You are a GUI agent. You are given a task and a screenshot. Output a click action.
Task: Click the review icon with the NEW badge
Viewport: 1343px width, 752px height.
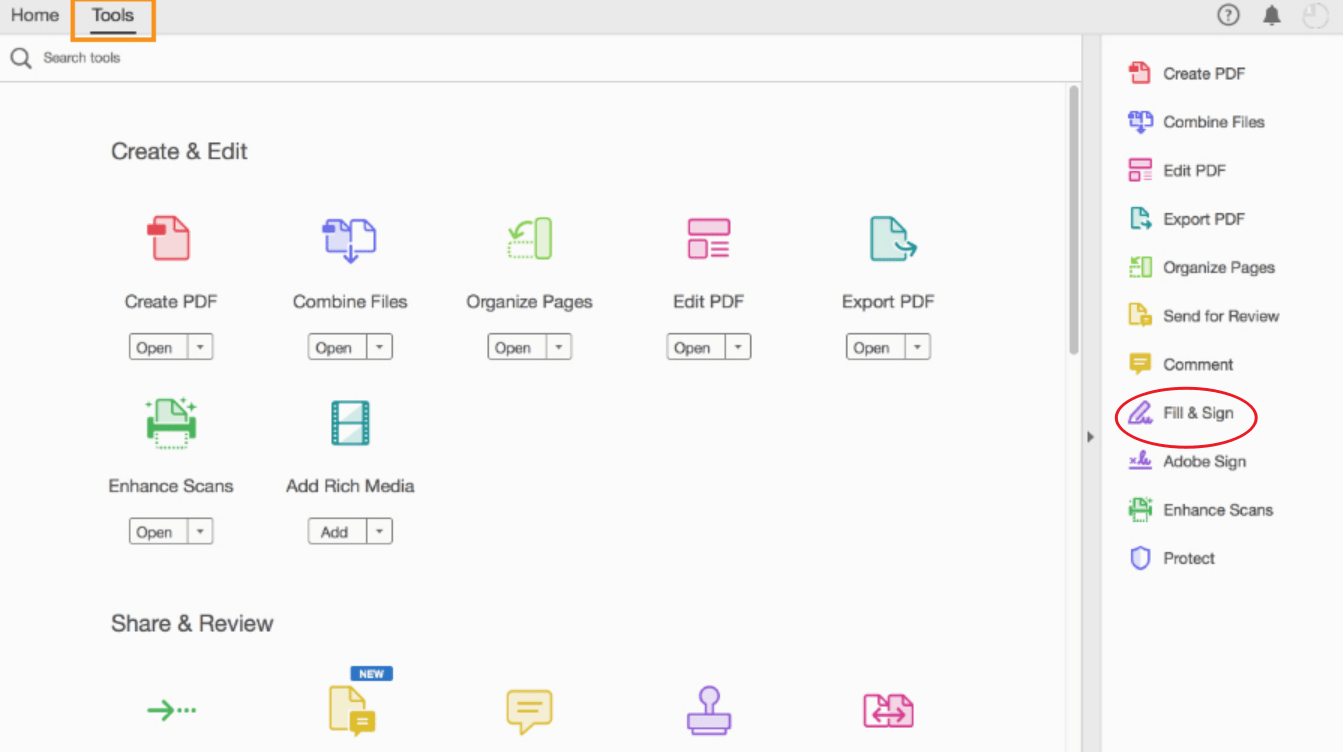(352, 709)
